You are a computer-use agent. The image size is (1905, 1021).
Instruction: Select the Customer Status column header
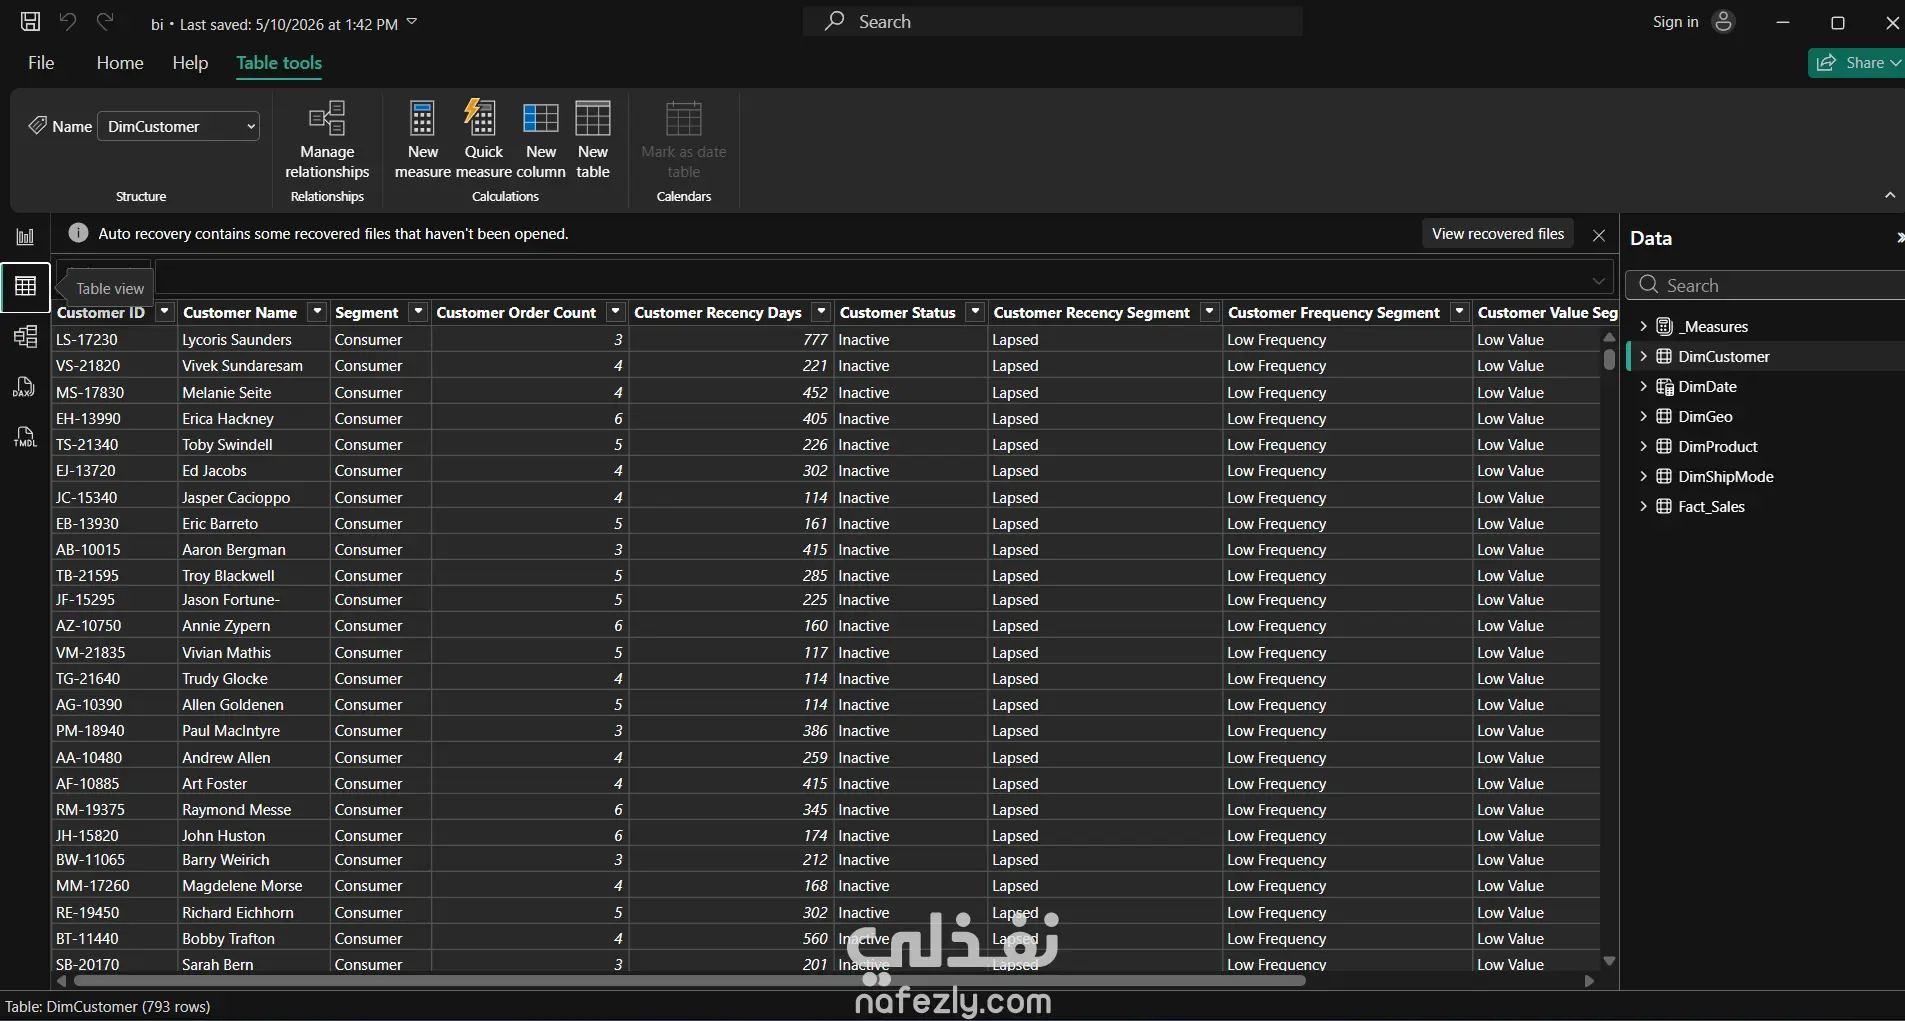898,312
